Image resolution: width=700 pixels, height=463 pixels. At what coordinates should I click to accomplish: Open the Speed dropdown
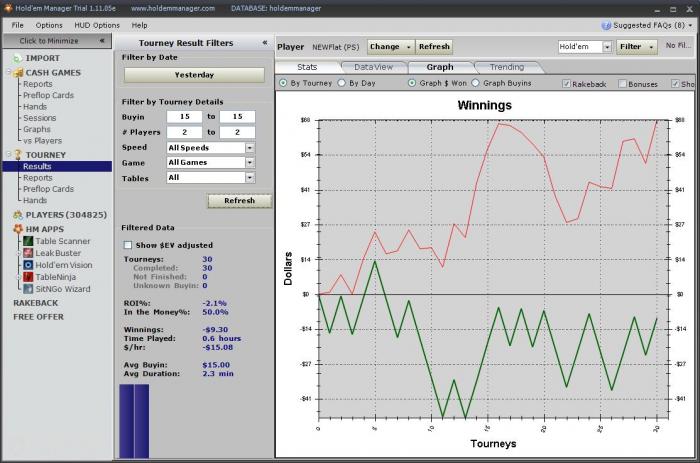point(249,147)
